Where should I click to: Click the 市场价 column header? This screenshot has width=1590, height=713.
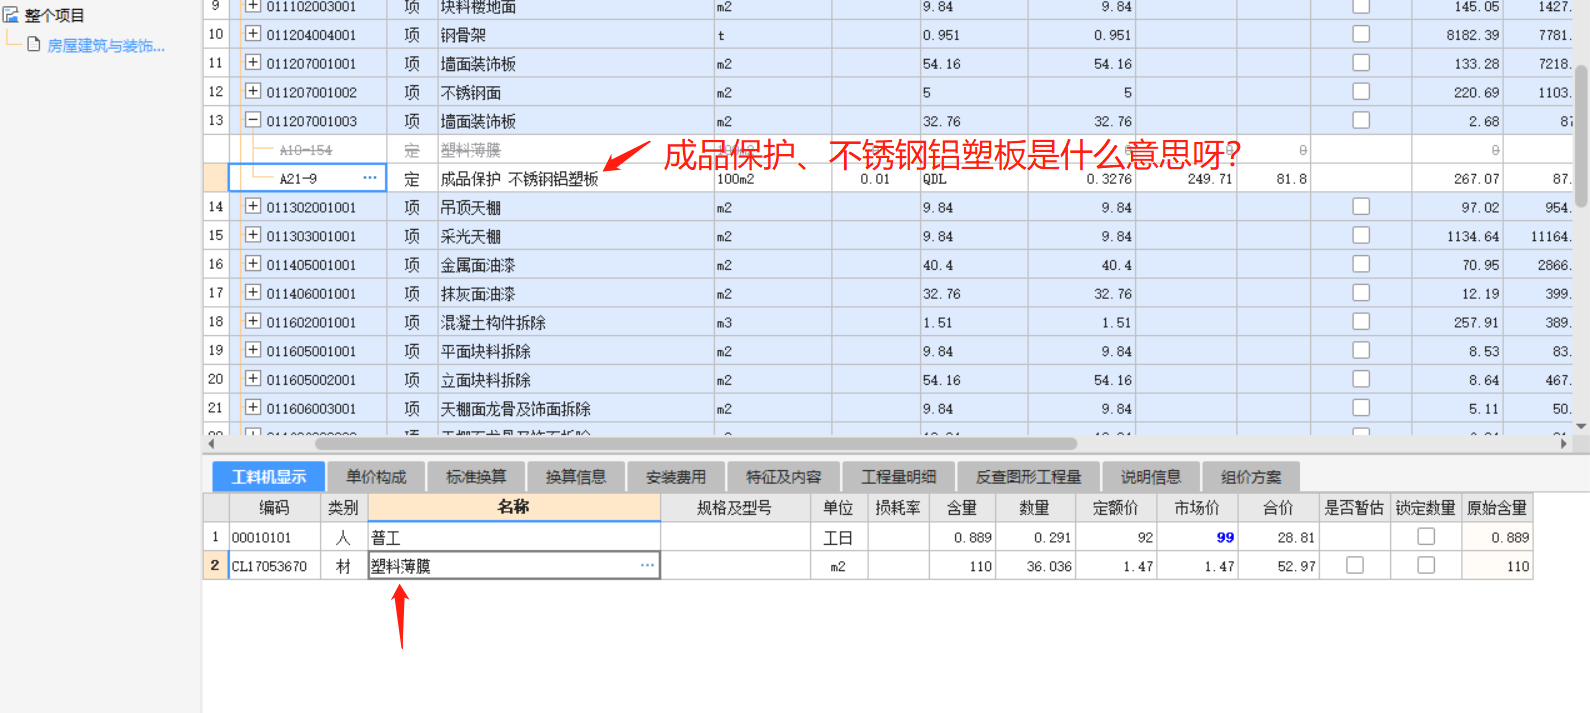pyautogui.click(x=1197, y=508)
